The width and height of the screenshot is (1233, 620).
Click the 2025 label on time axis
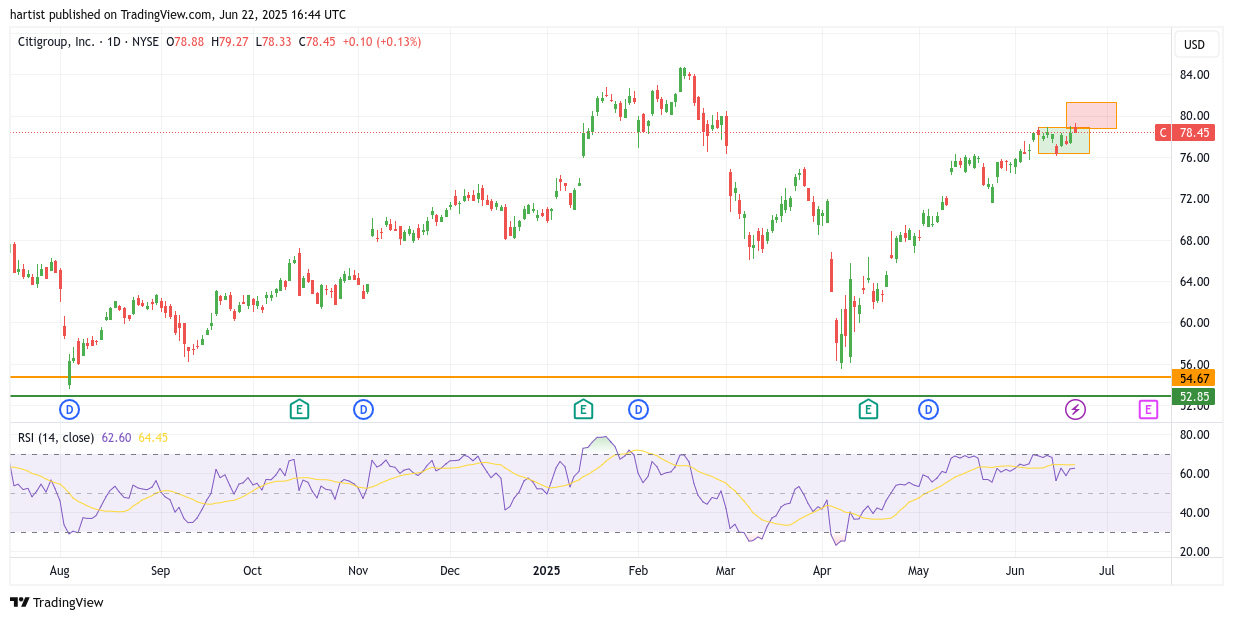pyautogui.click(x=547, y=571)
